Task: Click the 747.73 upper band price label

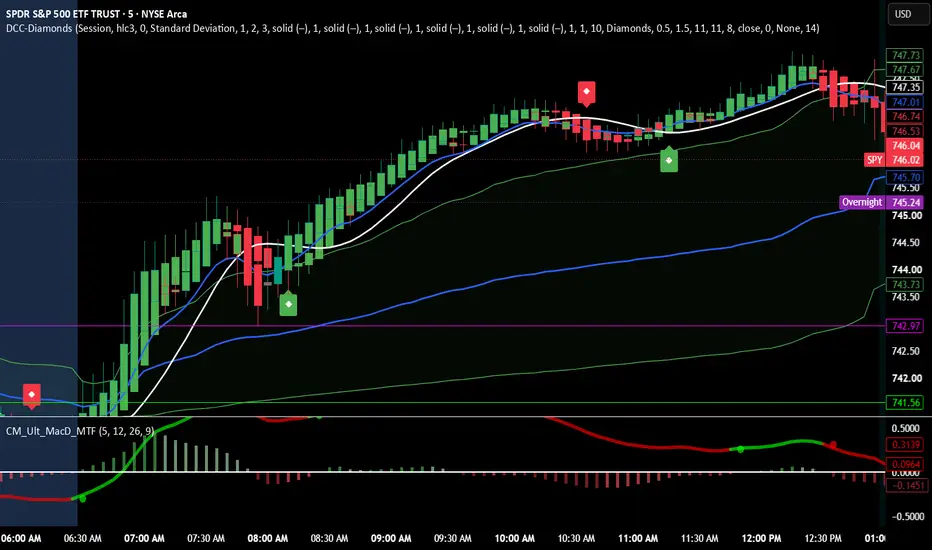Action: pyautogui.click(x=906, y=55)
